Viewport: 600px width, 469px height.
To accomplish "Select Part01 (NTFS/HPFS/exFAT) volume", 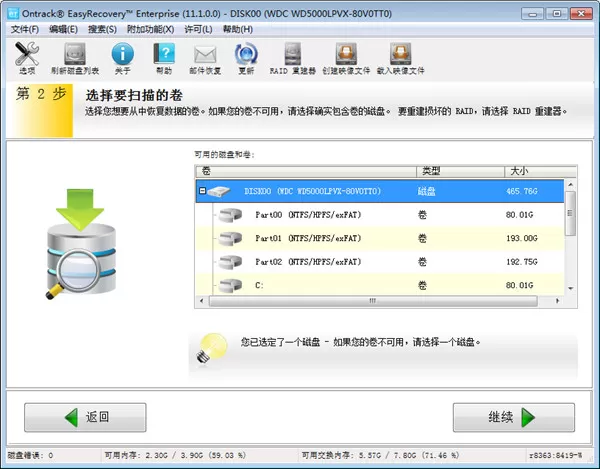I will 380,239.
